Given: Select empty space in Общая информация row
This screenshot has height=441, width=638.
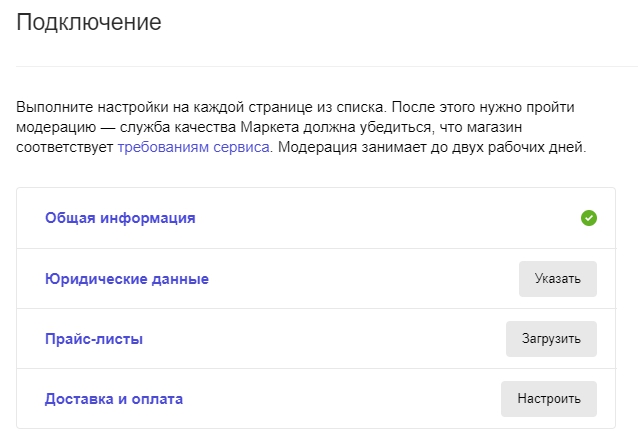Looking at the screenshot, I should click(387, 218).
